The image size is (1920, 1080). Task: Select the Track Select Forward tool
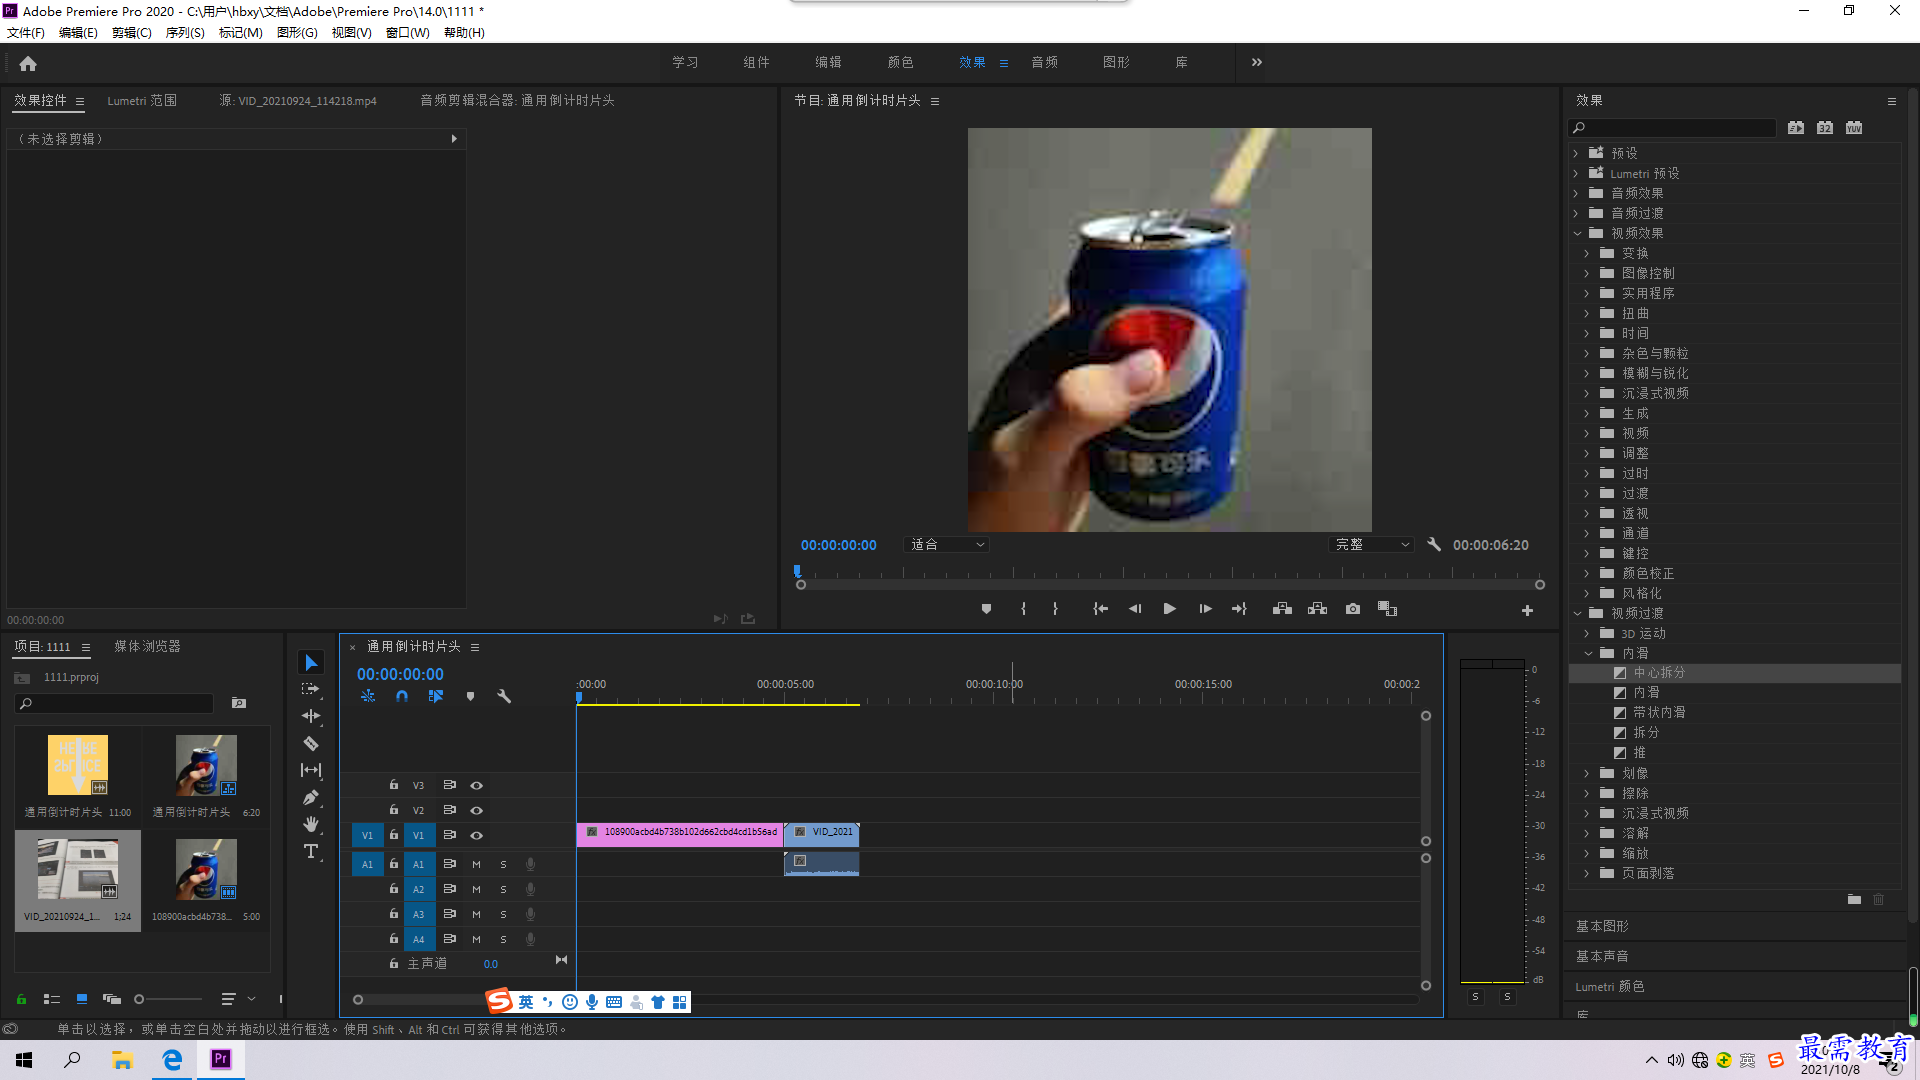pos(311,689)
